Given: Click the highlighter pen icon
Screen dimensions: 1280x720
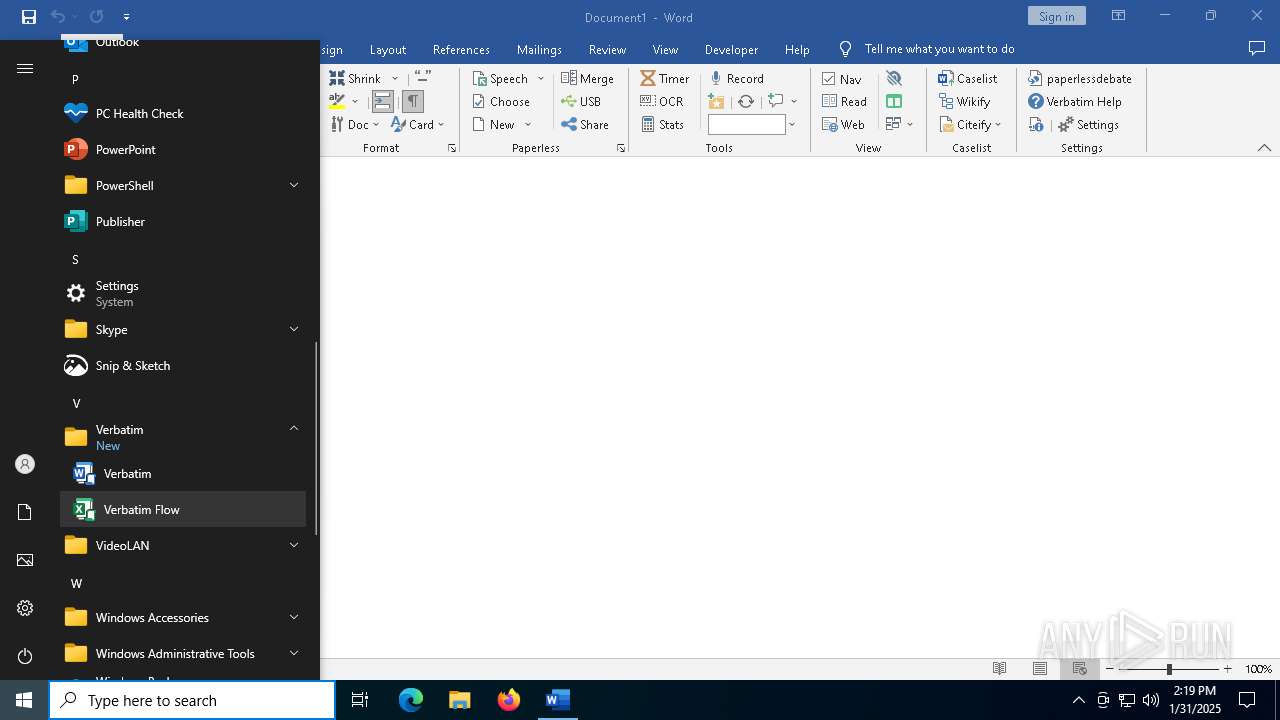Looking at the screenshot, I should coord(337,101).
